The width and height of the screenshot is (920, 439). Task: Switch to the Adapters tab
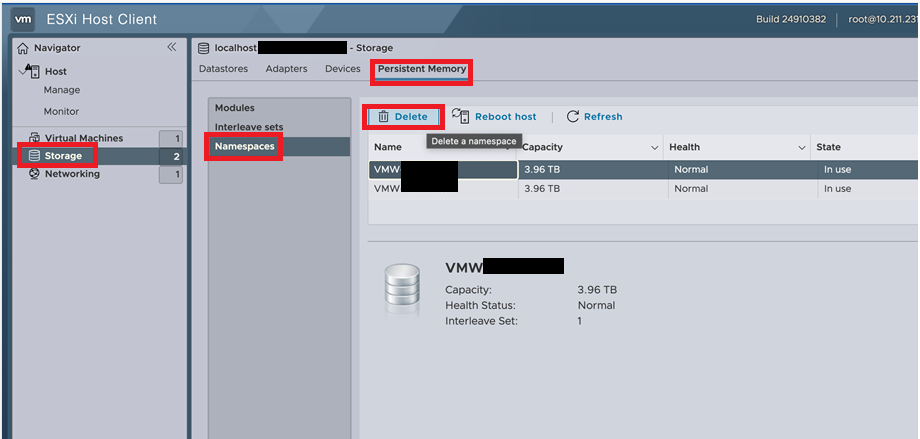[286, 69]
